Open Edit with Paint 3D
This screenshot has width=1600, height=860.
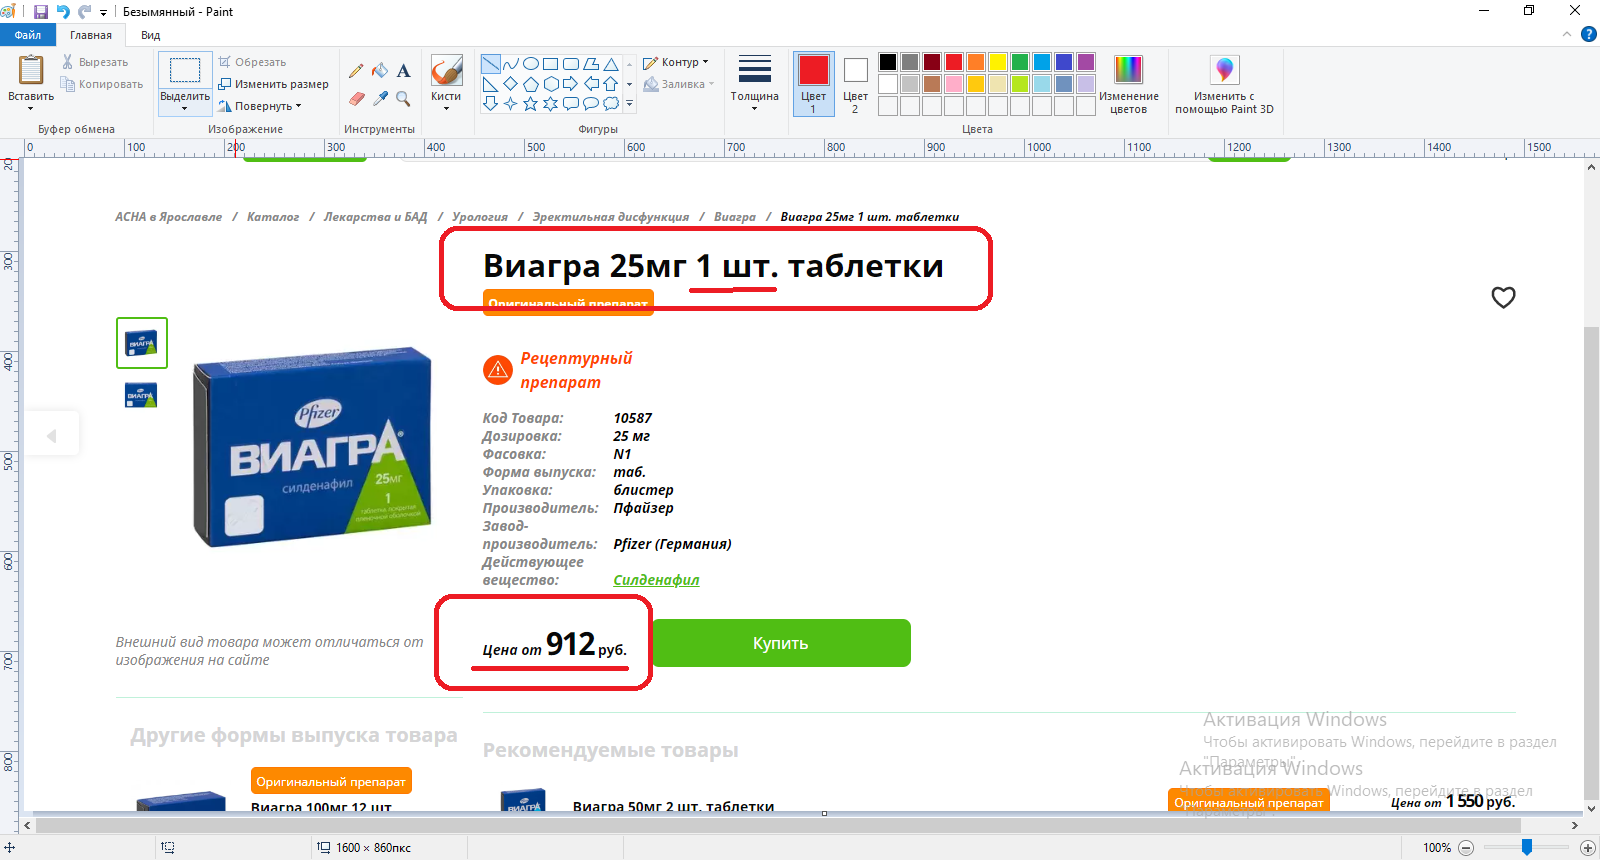click(x=1224, y=85)
